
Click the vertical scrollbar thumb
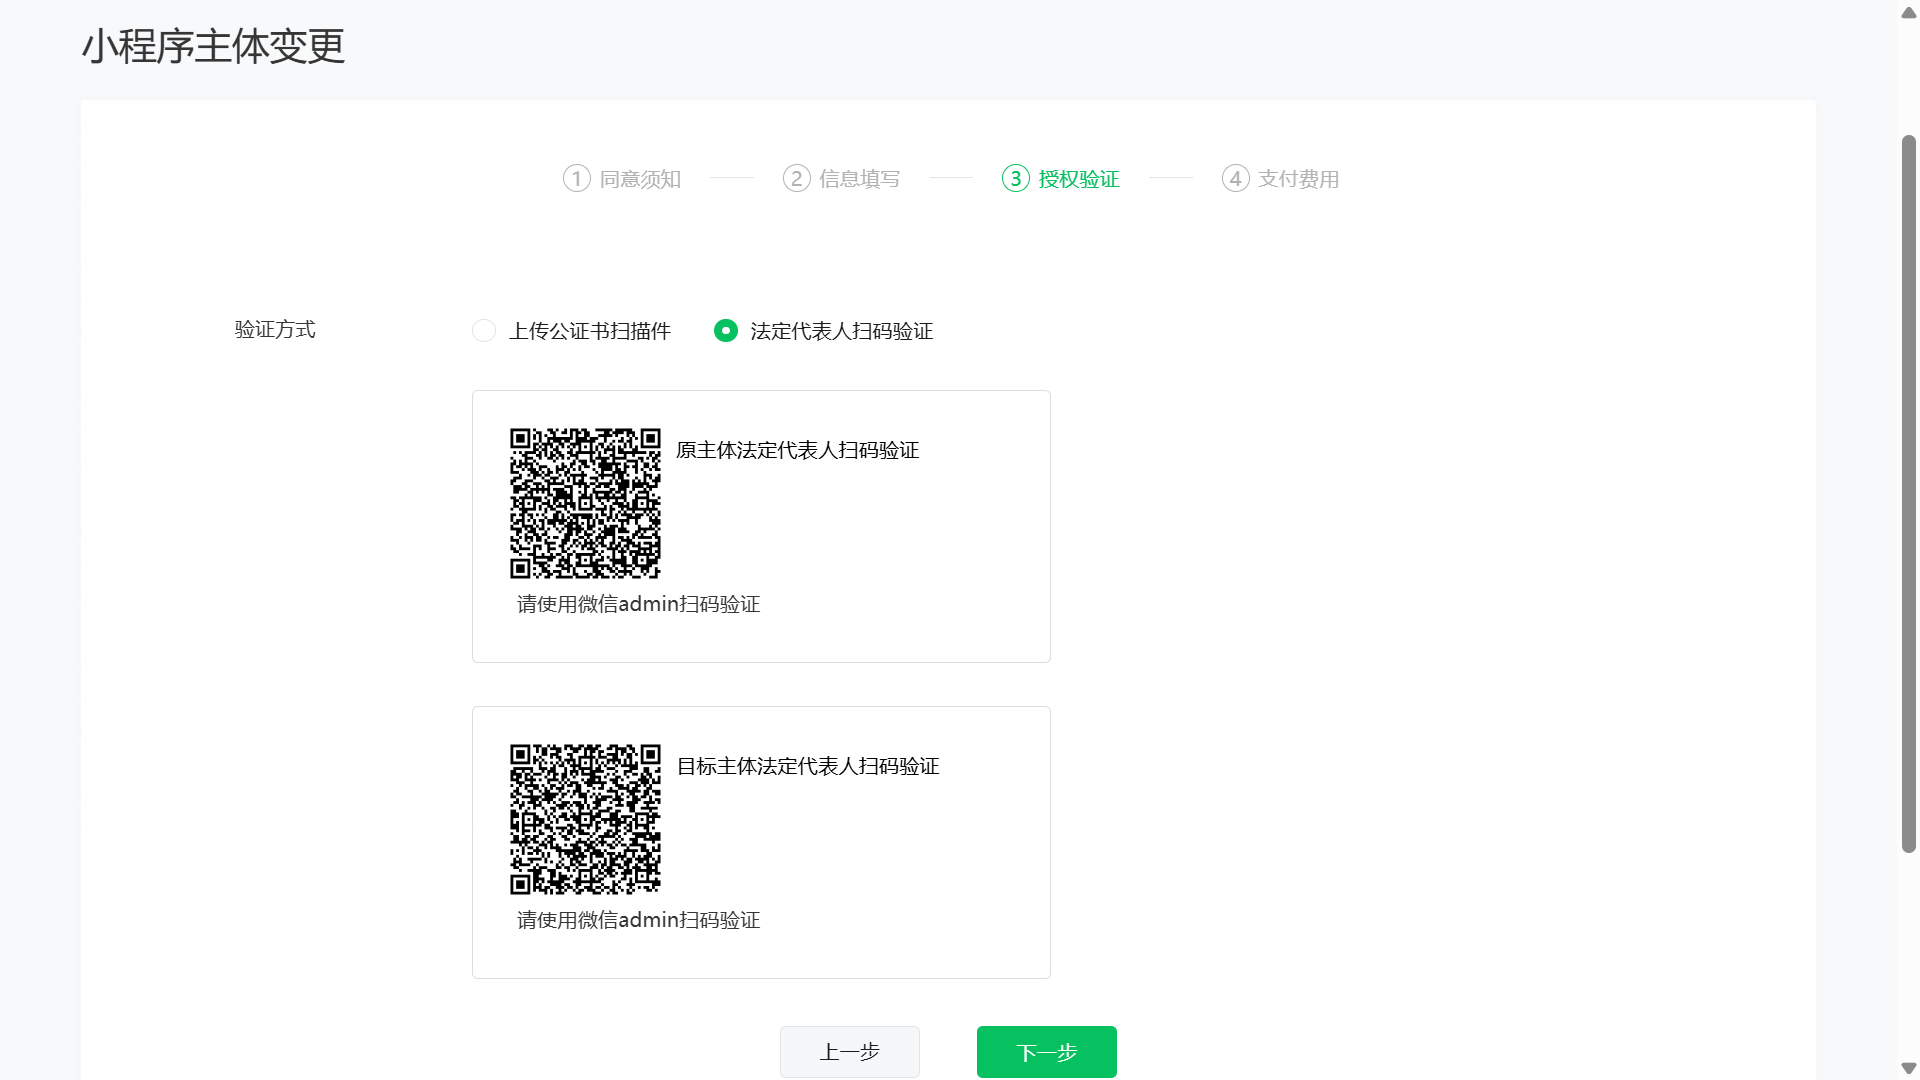[1908, 494]
